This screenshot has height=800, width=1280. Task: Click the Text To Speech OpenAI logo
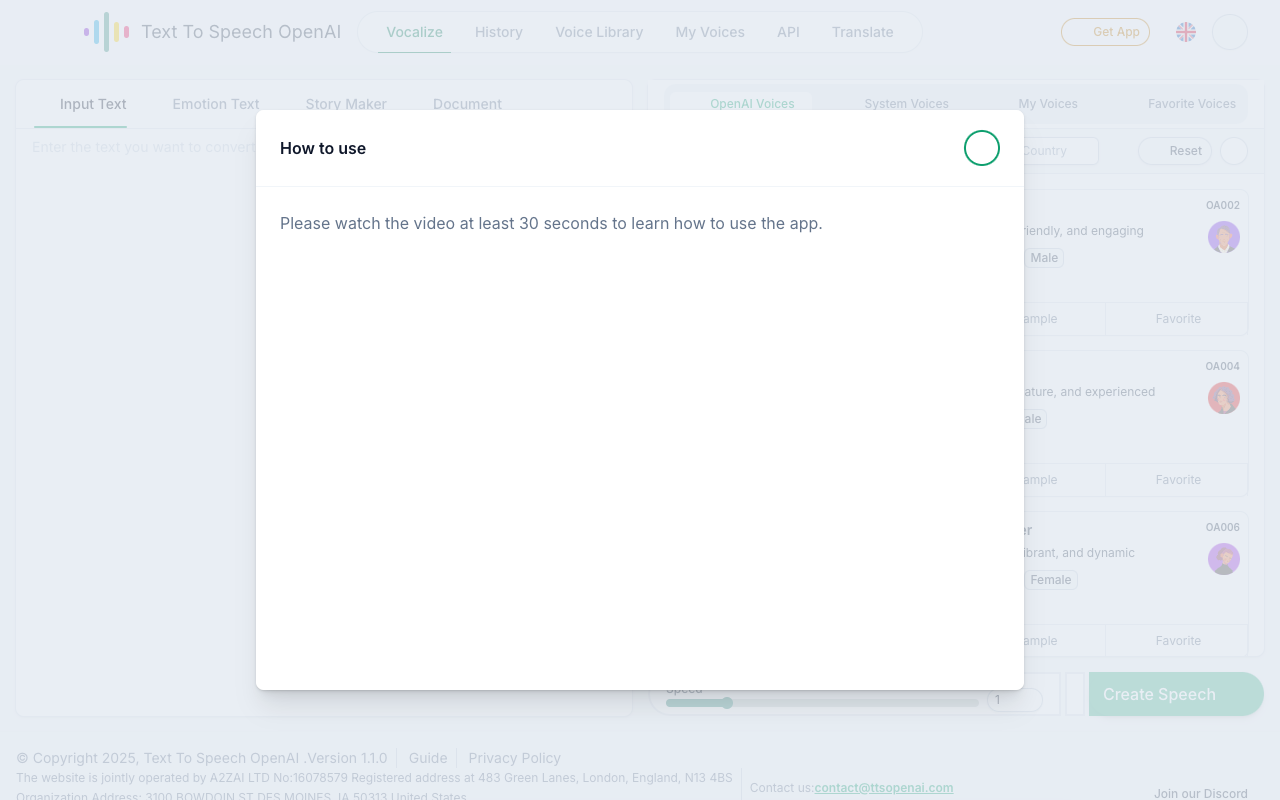(212, 32)
